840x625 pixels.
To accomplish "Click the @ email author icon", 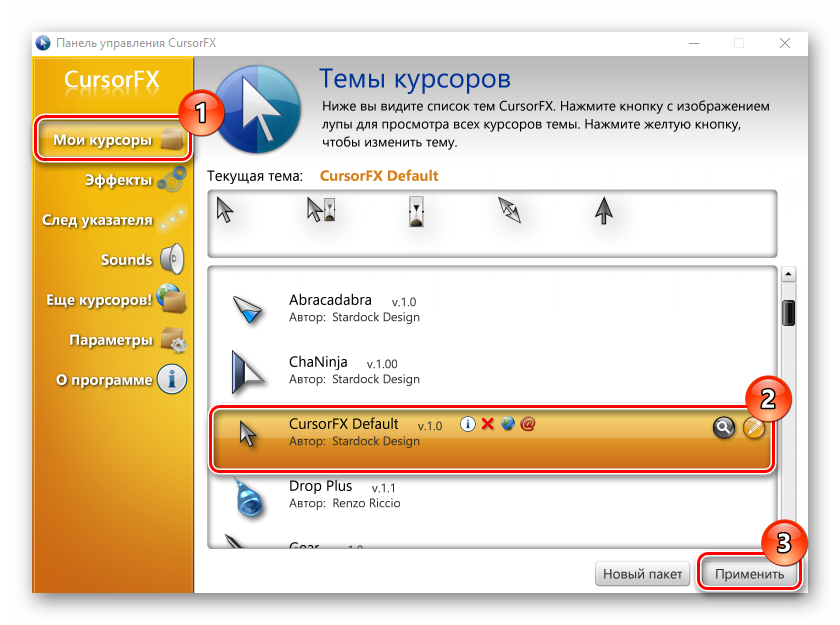I will [528, 424].
